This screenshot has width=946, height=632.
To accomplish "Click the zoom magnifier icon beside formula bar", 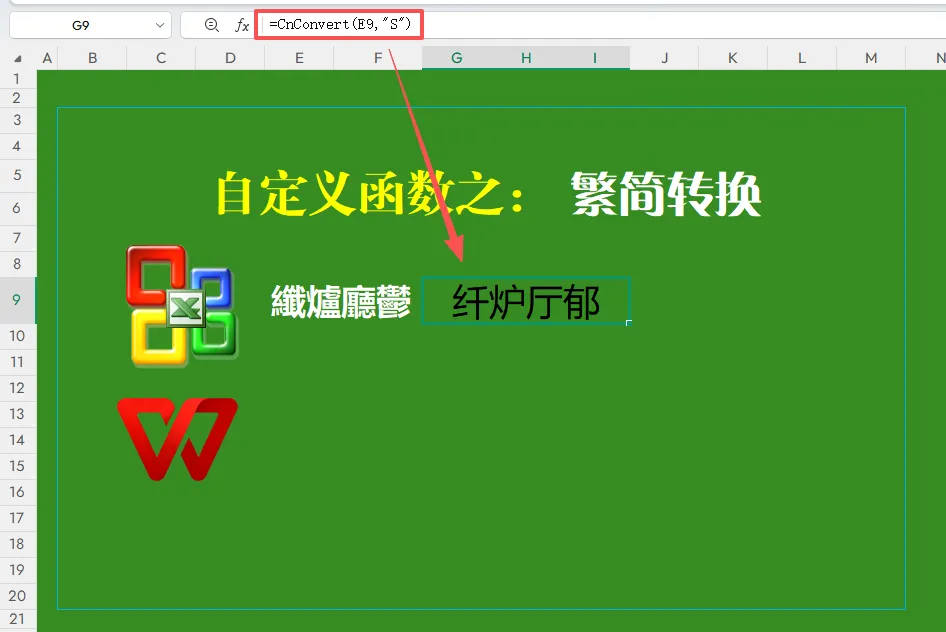I will 212,25.
